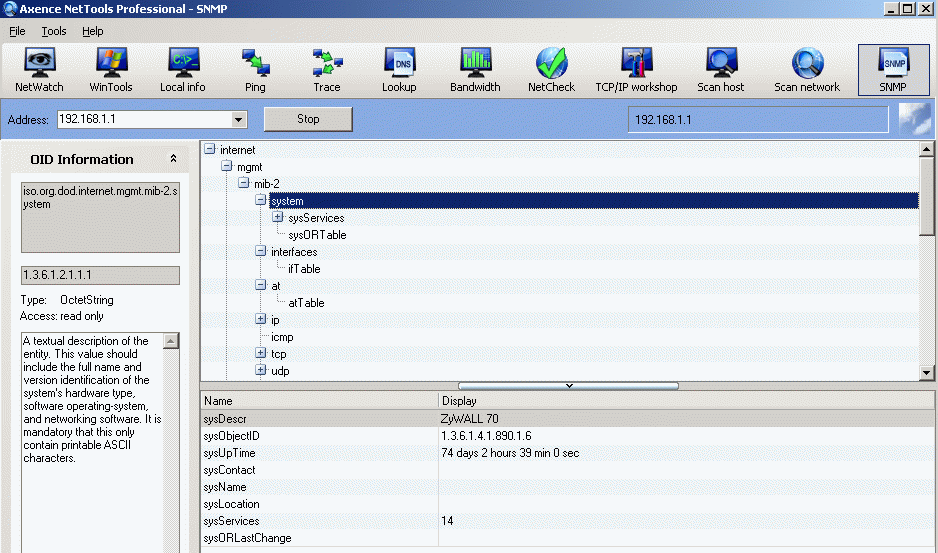938x553 pixels.
Task: Open the DNS Lookup tool
Action: click(x=399, y=70)
